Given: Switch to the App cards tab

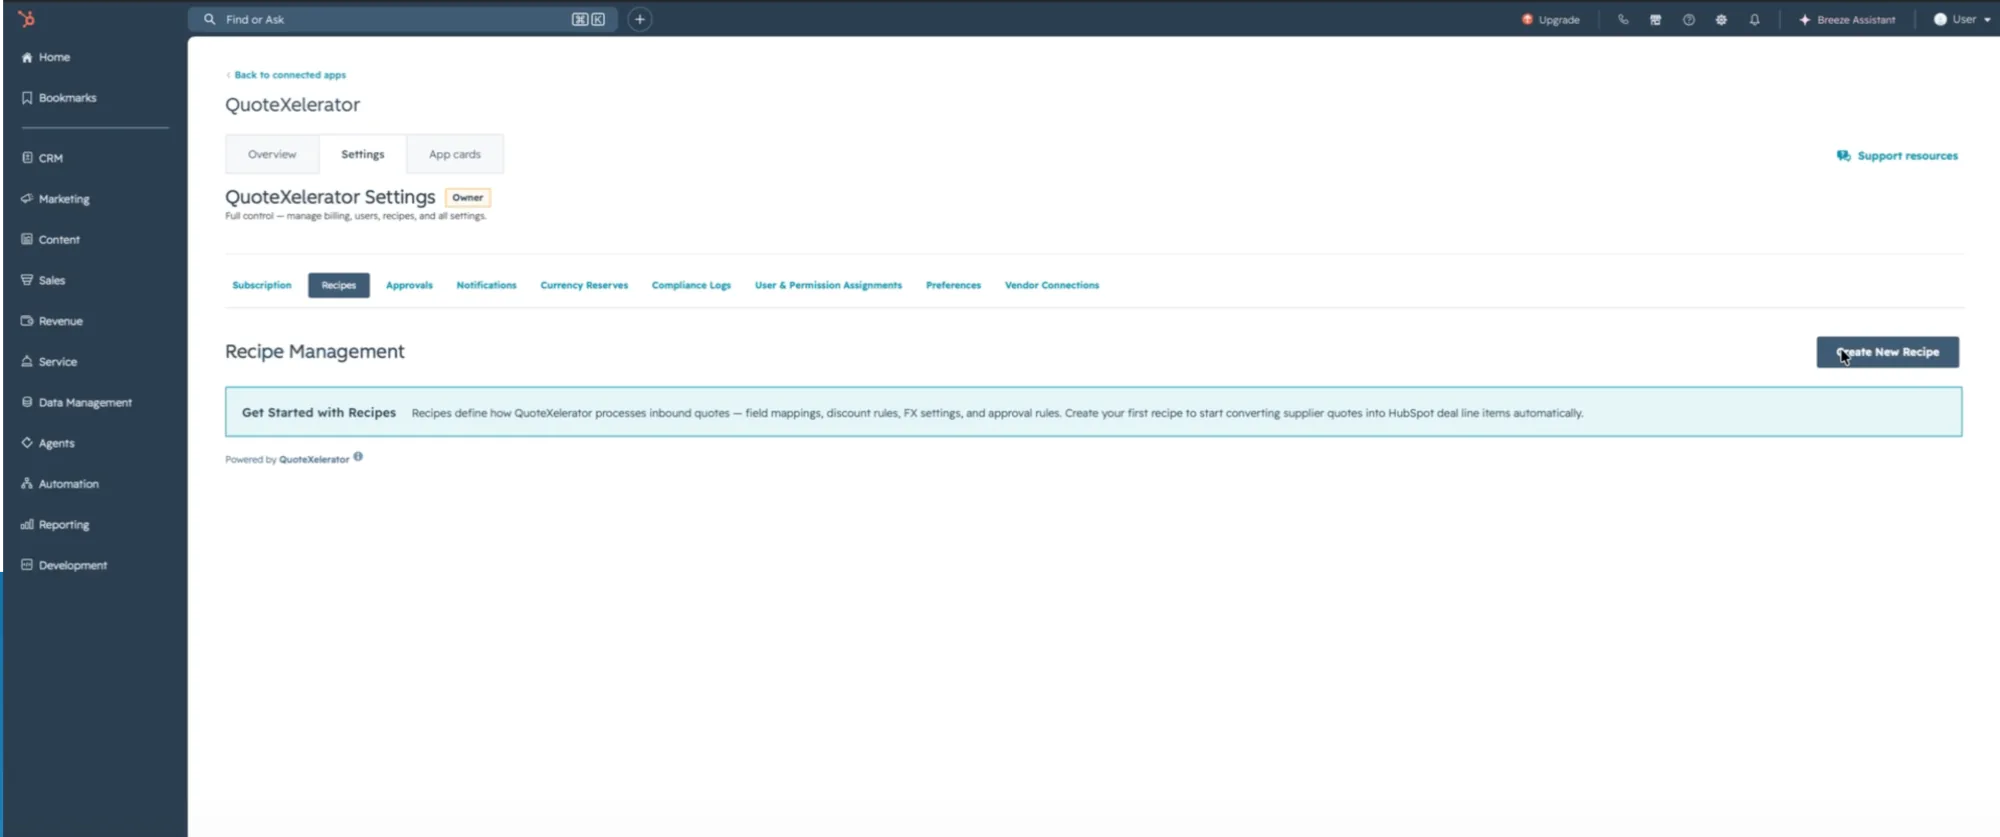Looking at the screenshot, I should (455, 154).
